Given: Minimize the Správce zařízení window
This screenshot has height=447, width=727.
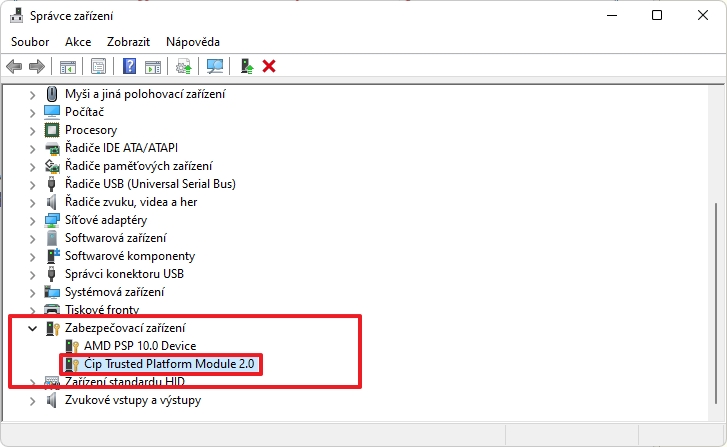Looking at the screenshot, I should tap(612, 15).
